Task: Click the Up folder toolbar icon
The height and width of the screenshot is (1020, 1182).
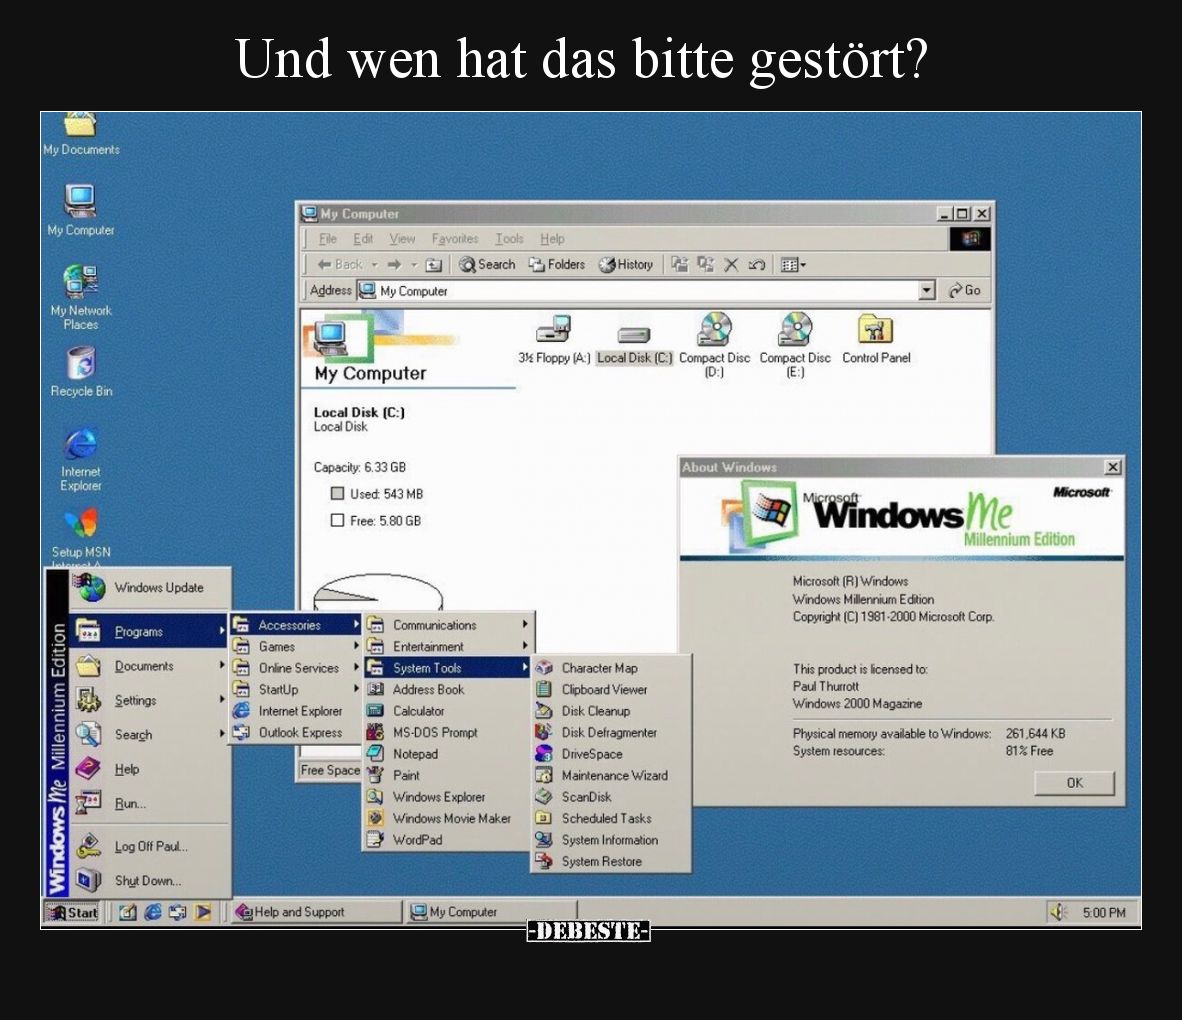Action: [x=433, y=265]
